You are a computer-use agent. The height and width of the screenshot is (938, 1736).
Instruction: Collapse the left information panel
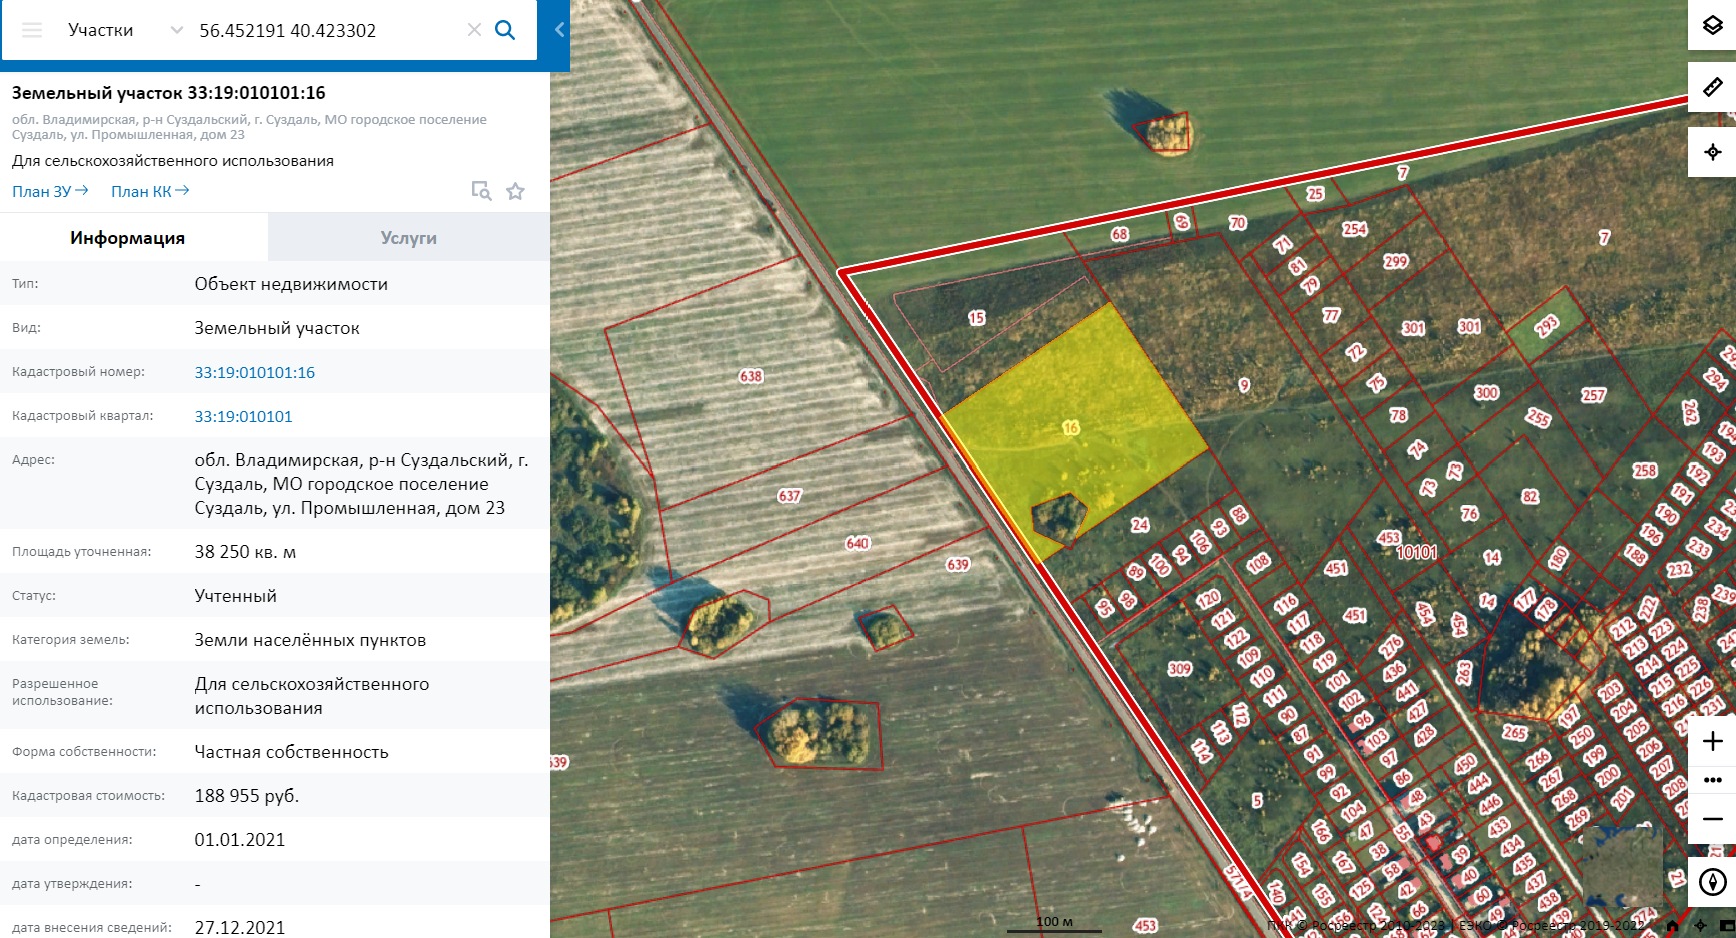coord(559,30)
